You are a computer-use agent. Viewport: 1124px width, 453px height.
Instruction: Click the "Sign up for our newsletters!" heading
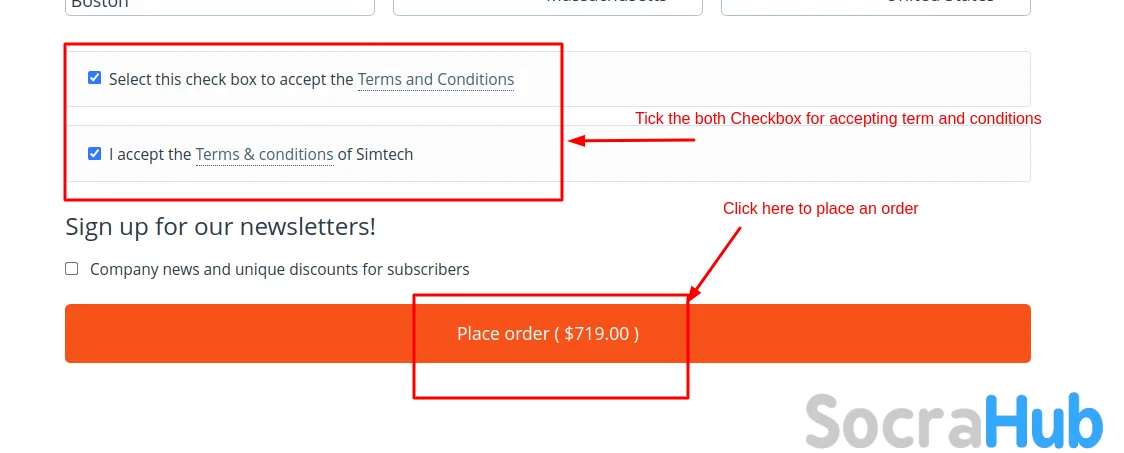pos(221,227)
